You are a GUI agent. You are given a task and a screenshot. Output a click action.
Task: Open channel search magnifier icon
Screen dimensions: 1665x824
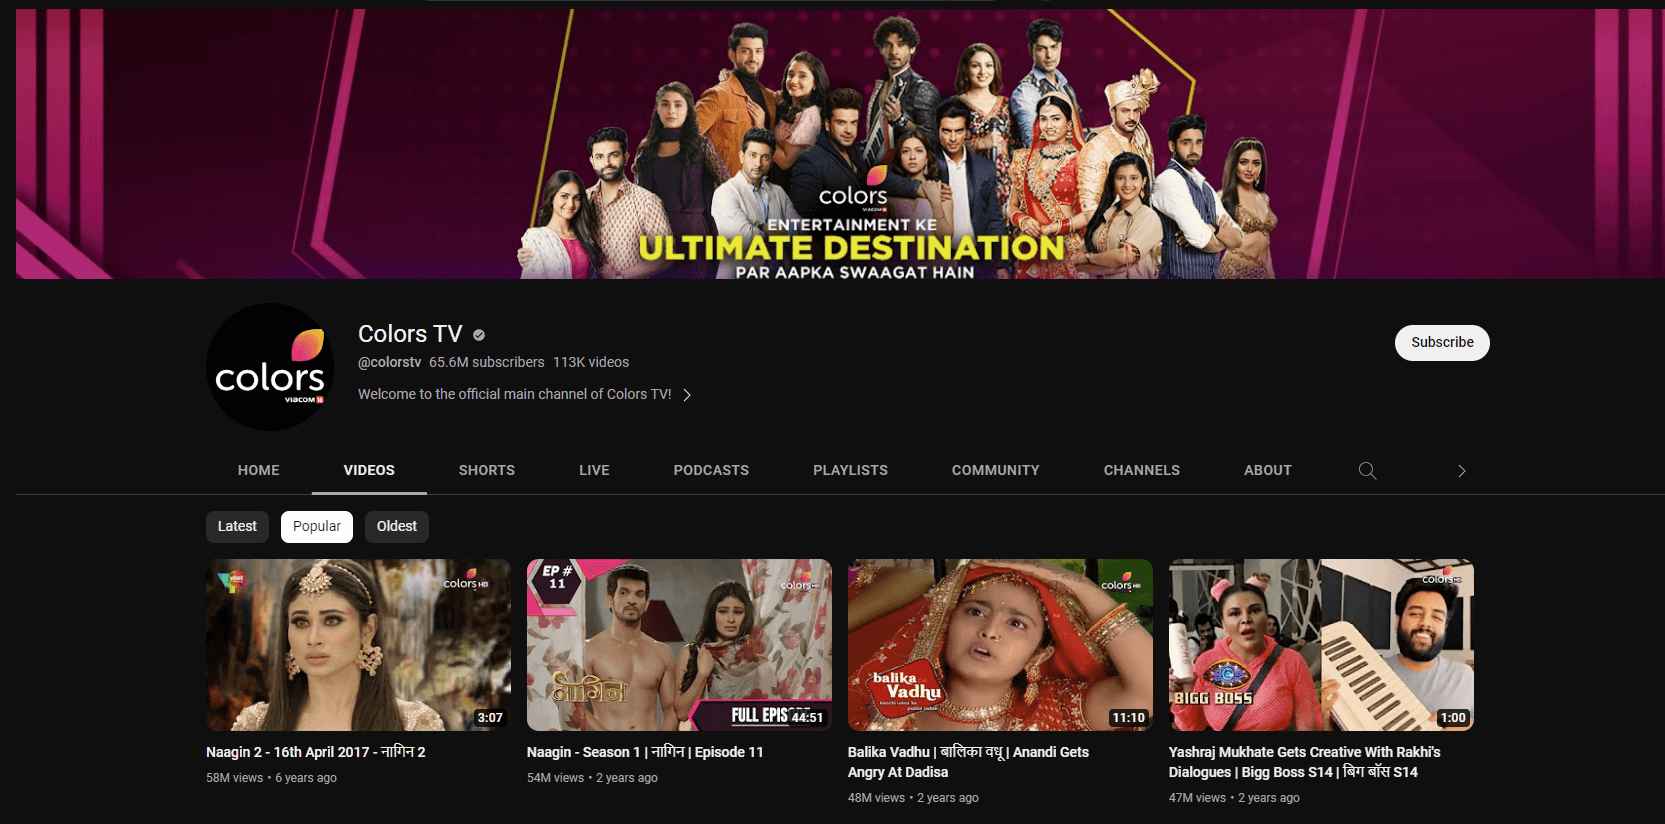(x=1367, y=470)
